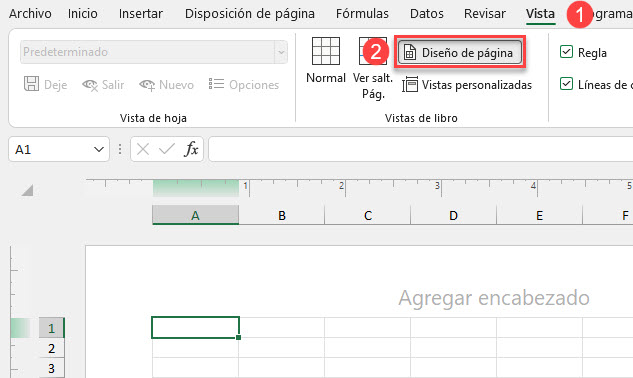Switch to the Fórmulas tab

(362, 14)
